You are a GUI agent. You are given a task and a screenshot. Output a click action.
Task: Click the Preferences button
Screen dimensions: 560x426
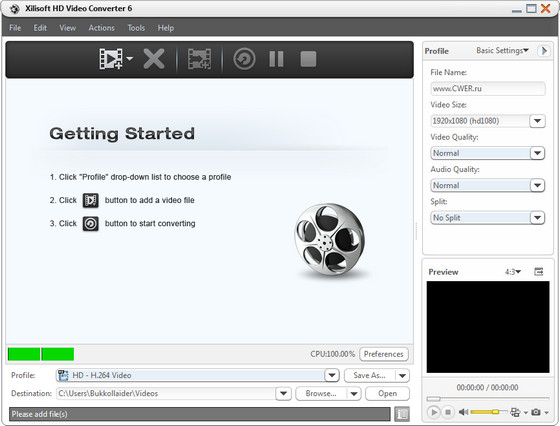(384, 354)
